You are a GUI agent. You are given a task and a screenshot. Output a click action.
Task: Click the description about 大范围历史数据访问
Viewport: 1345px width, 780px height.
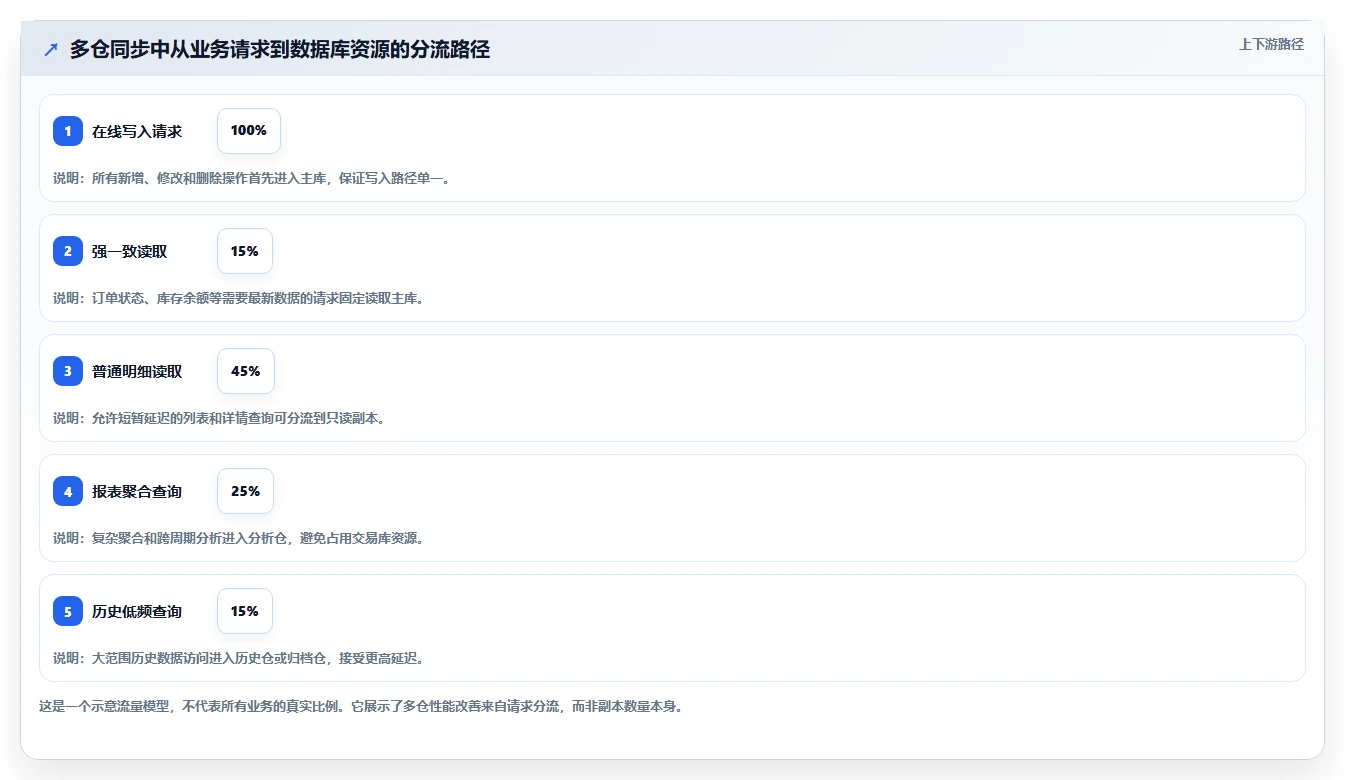point(239,658)
